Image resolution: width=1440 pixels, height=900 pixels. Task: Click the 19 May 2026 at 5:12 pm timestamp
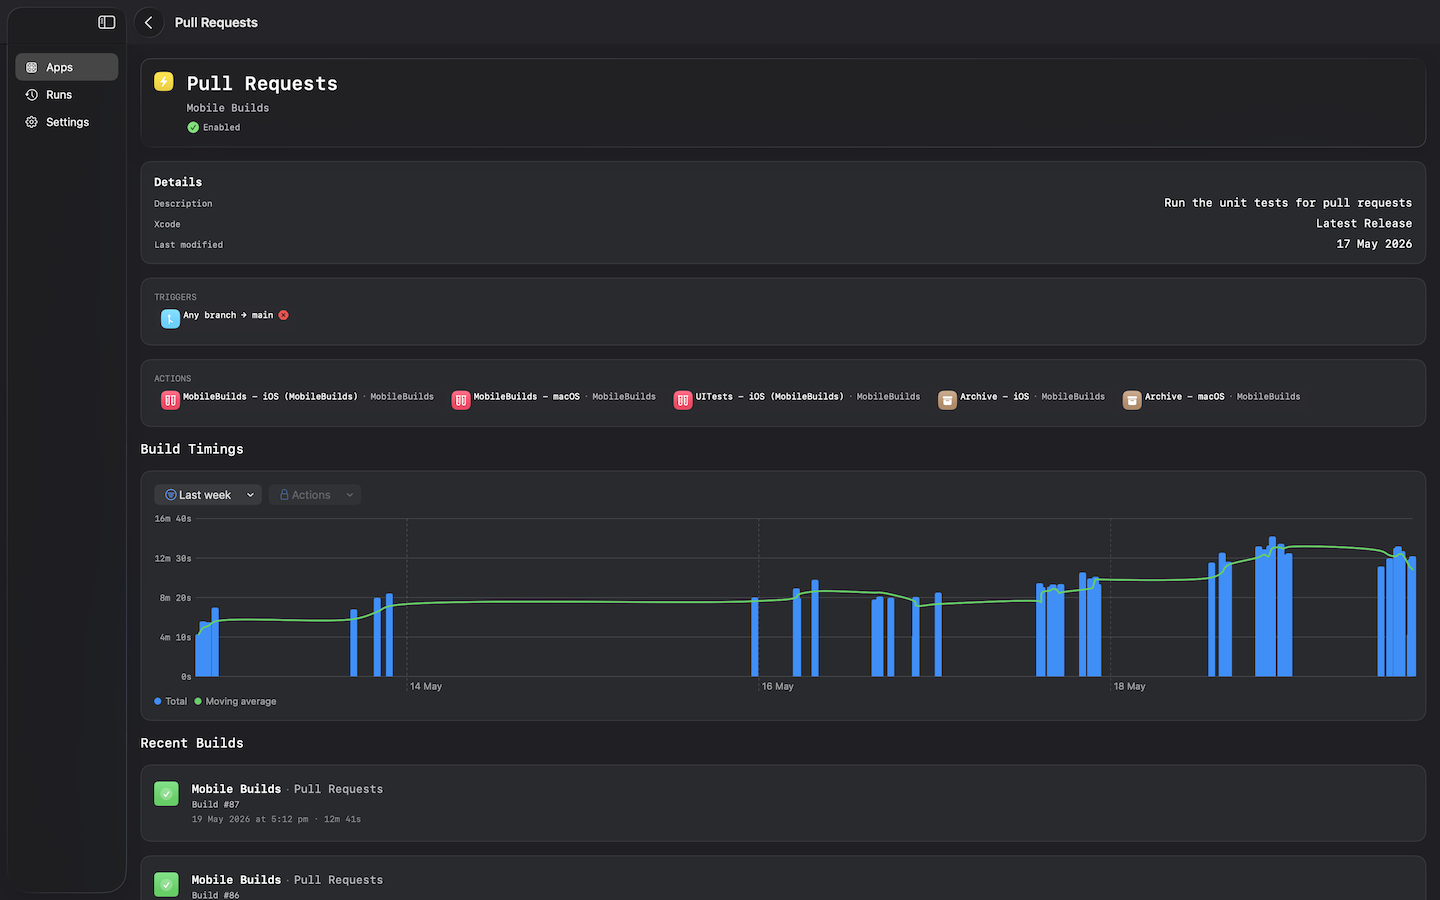point(250,819)
